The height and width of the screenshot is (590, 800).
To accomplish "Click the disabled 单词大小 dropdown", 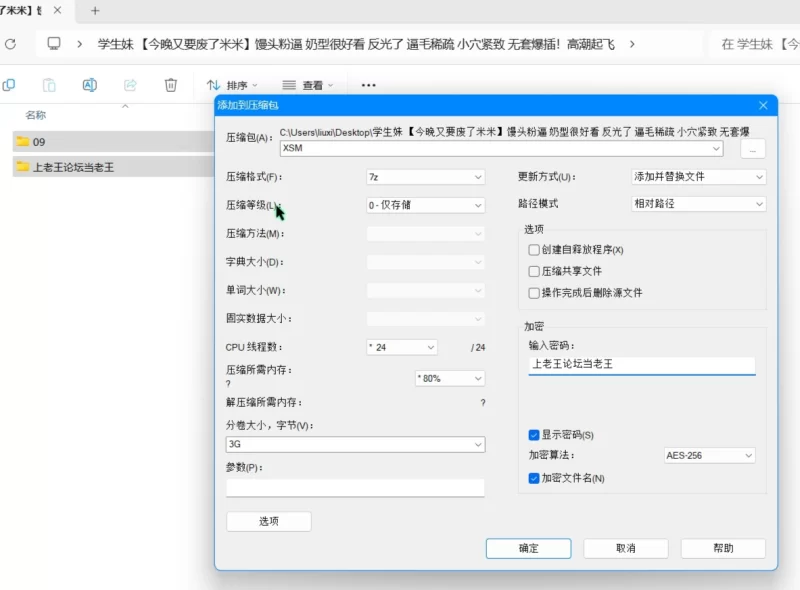I will pos(426,290).
